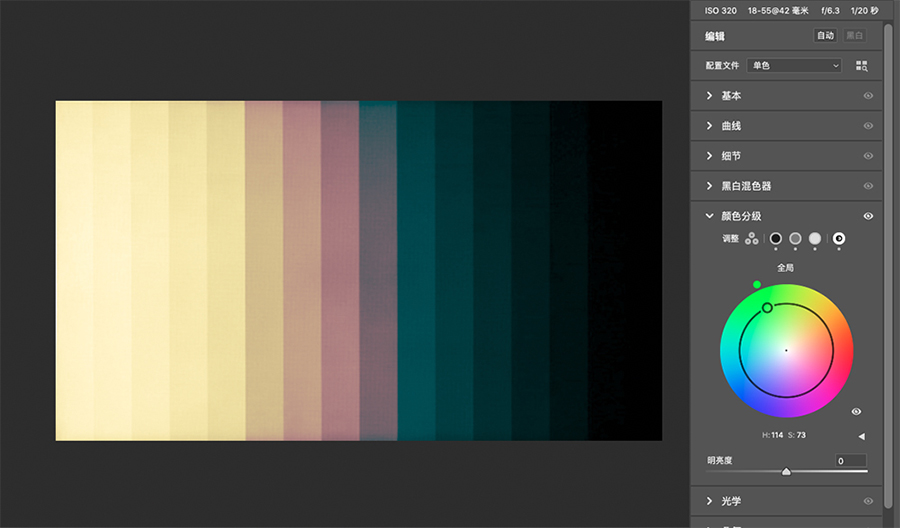Expand the 光学 panel
The image size is (900, 528).
pos(710,501)
